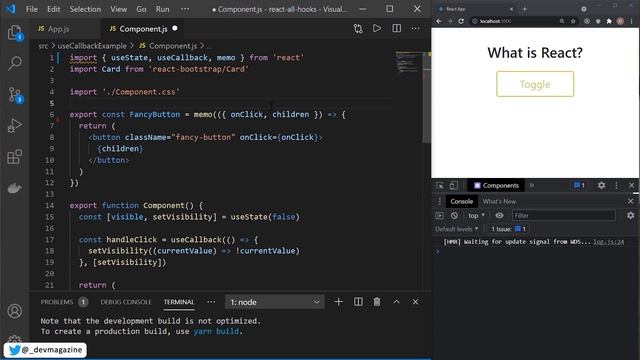
Task: Open a new browser tab with plus
Action: click(525, 9)
